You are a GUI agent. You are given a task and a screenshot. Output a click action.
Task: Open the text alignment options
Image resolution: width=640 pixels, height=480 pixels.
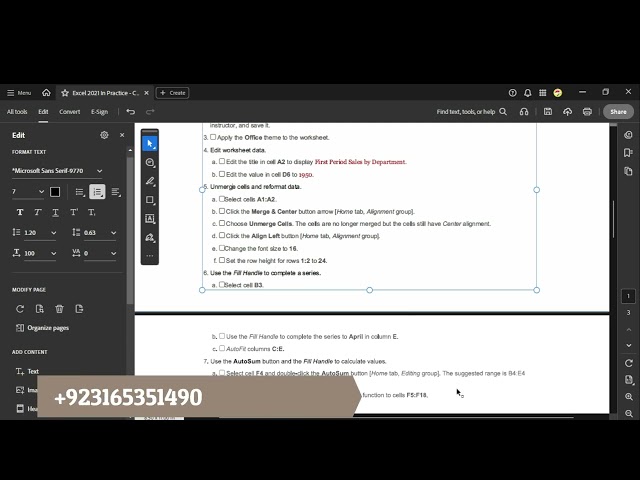[x=116, y=192]
